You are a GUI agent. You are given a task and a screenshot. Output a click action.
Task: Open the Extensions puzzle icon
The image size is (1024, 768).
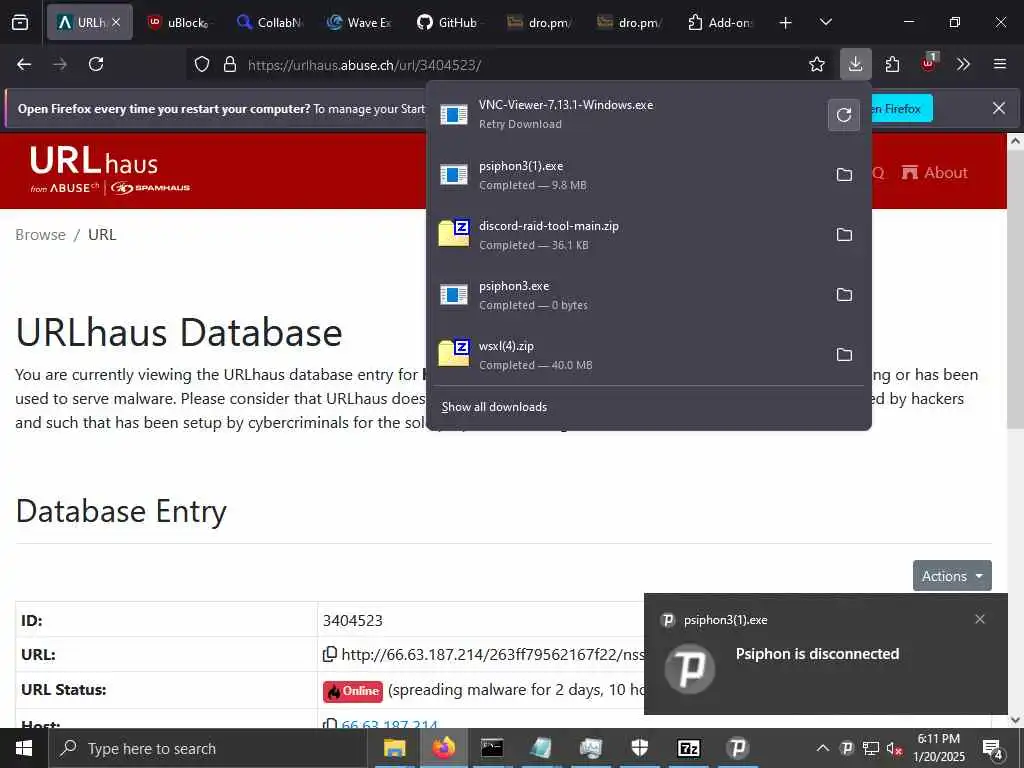[892, 64]
